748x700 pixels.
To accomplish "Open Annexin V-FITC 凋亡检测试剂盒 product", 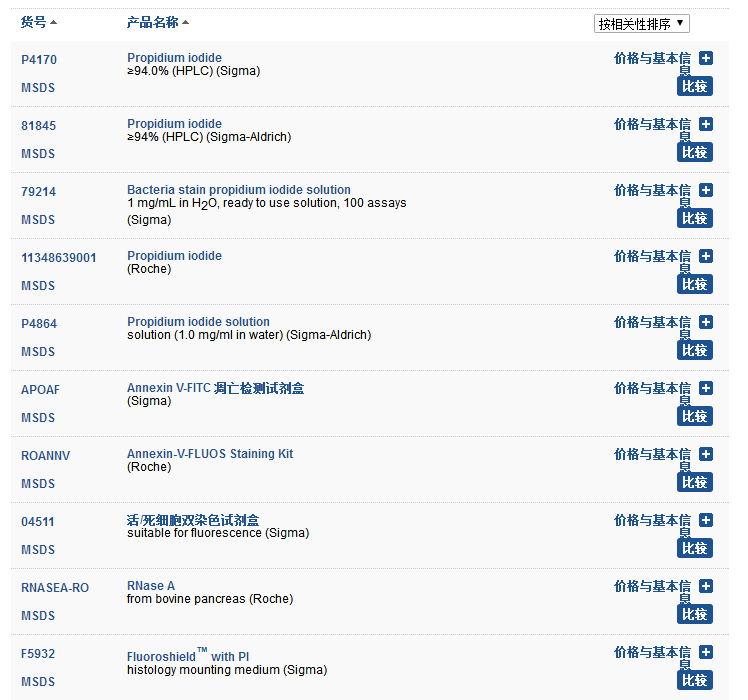I will point(215,388).
